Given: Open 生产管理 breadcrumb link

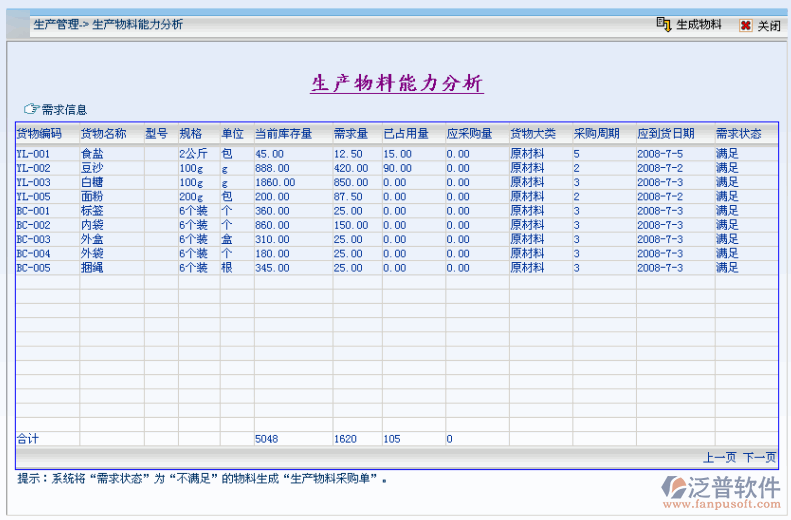Looking at the screenshot, I should [56, 25].
